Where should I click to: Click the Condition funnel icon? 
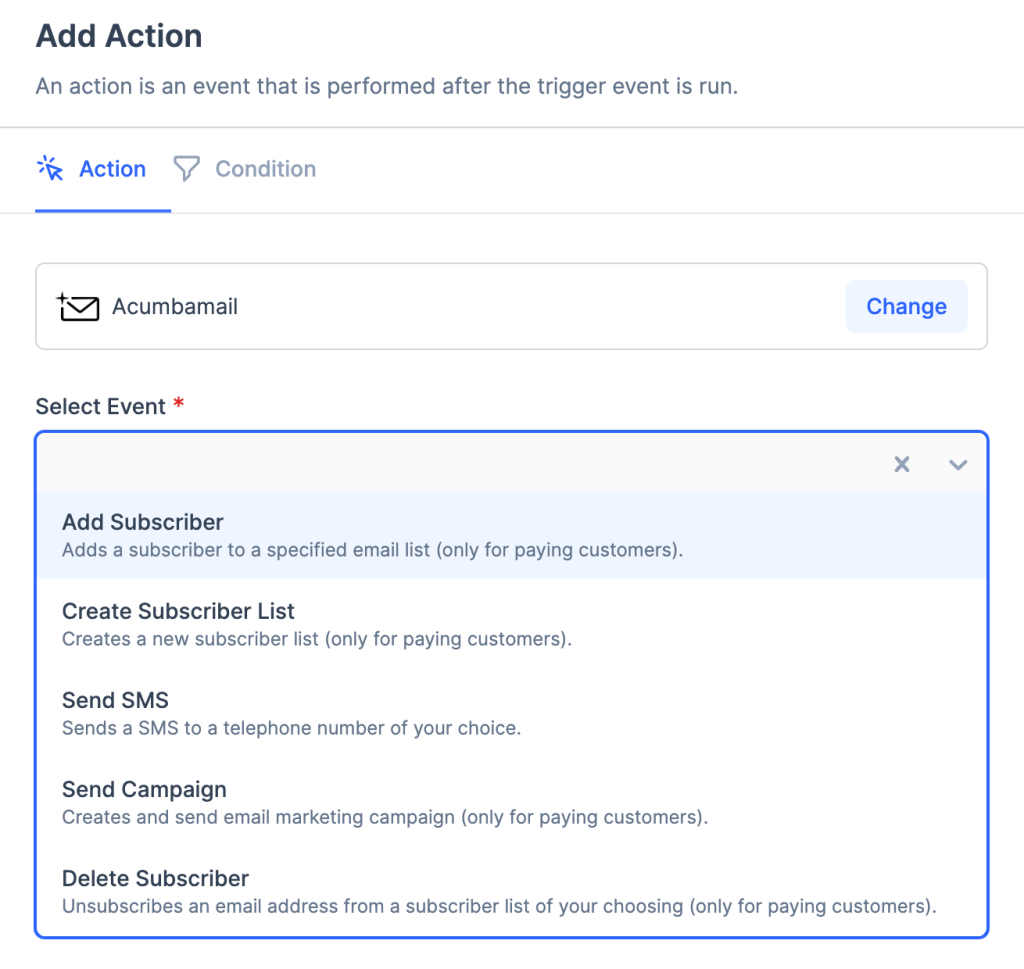pos(186,168)
